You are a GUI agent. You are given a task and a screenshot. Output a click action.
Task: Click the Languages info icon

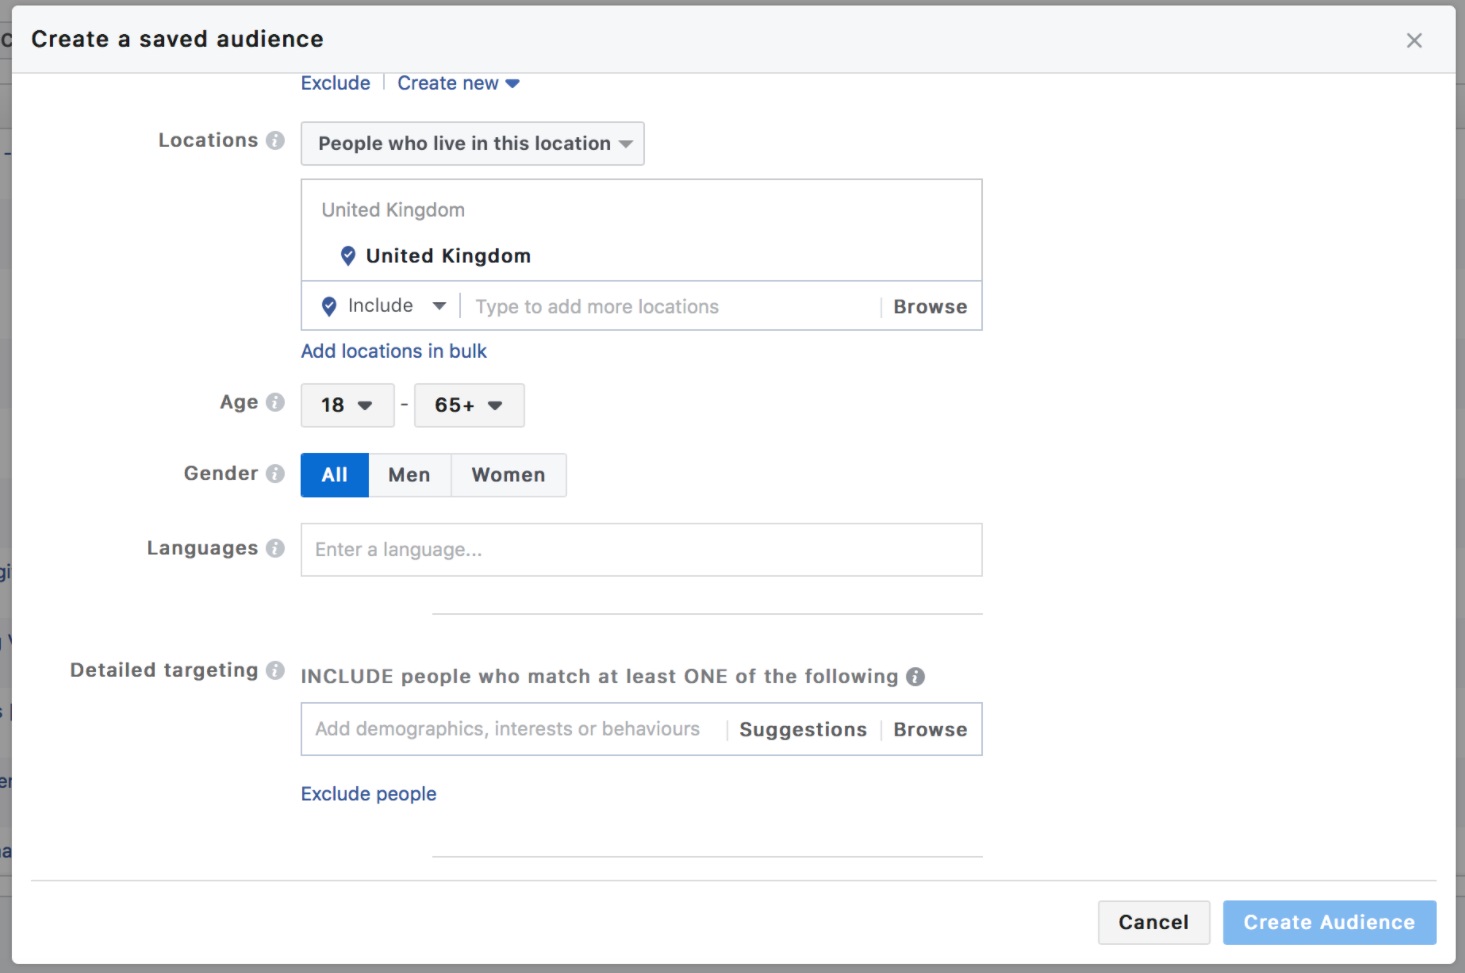(x=275, y=548)
